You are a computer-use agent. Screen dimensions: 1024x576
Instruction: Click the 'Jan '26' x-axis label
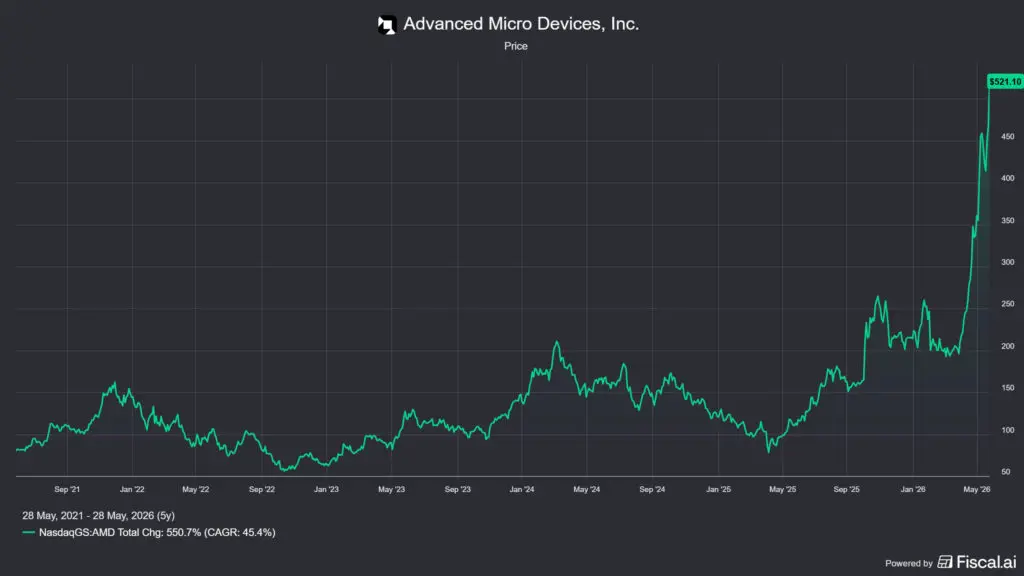point(913,489)
